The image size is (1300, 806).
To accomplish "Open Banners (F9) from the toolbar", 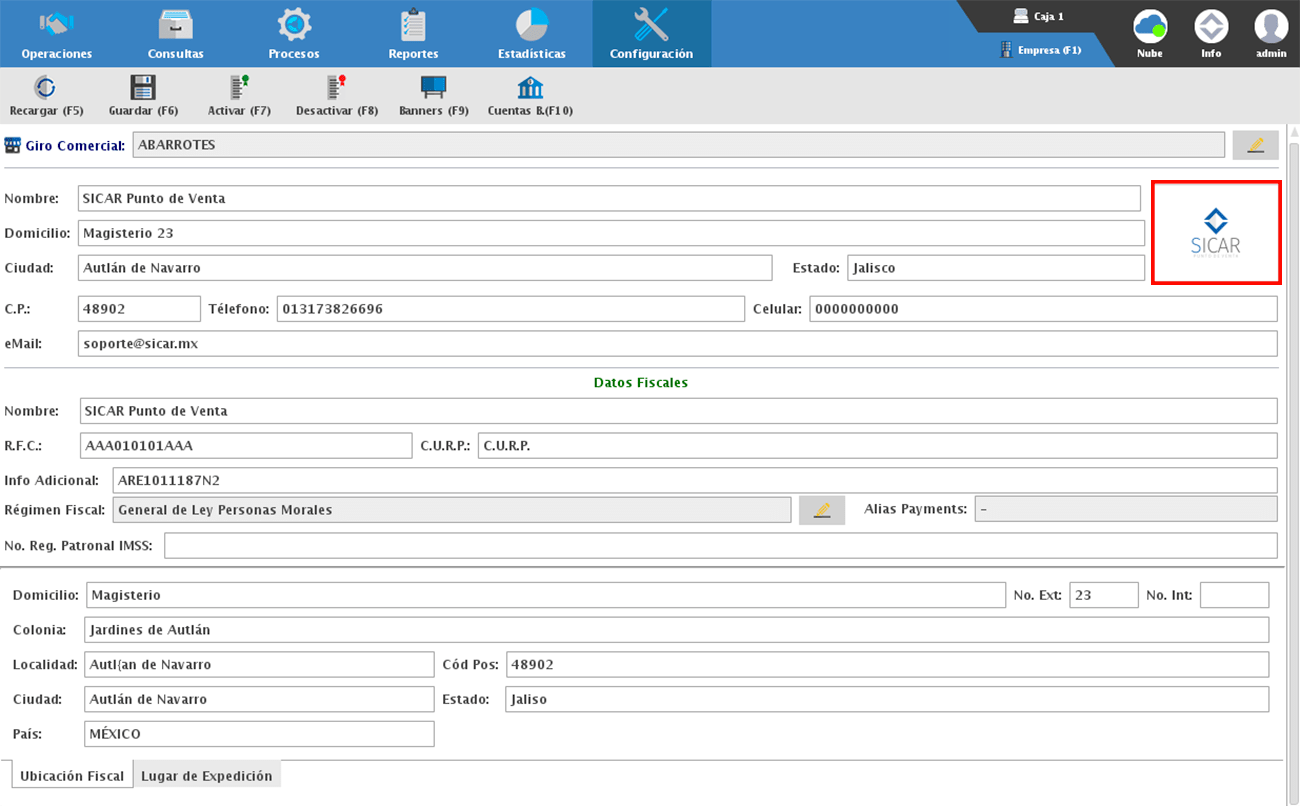I will point(433,89).
